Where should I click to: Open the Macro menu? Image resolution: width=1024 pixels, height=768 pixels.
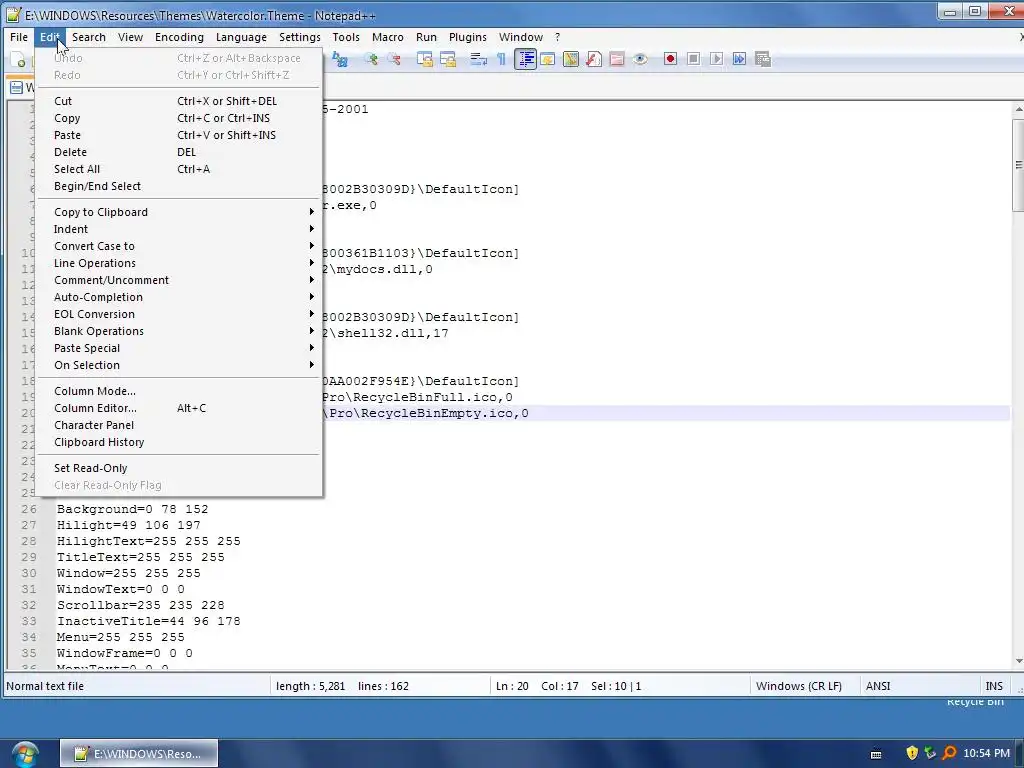pyautogui.click(x=388, y=37)
